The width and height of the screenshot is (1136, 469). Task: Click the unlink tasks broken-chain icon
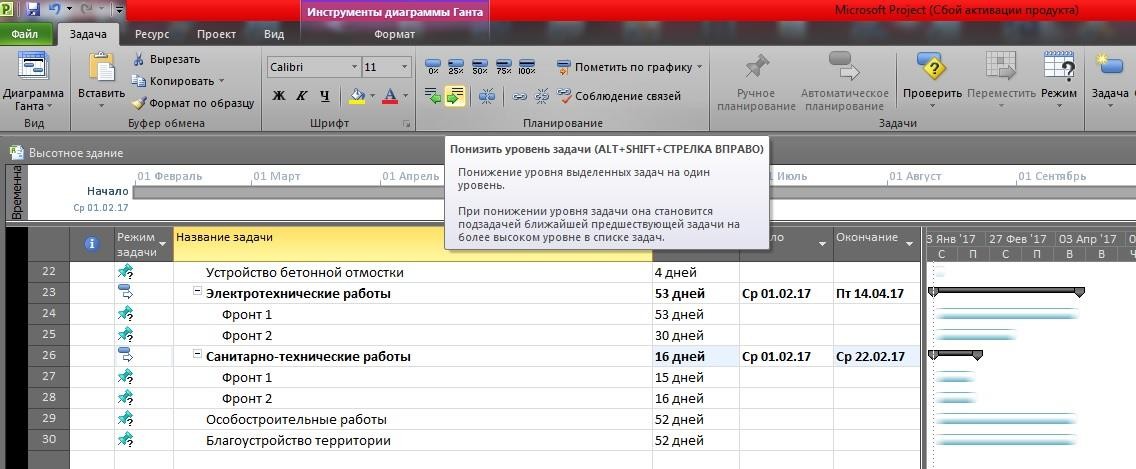[x=542, y=96]
